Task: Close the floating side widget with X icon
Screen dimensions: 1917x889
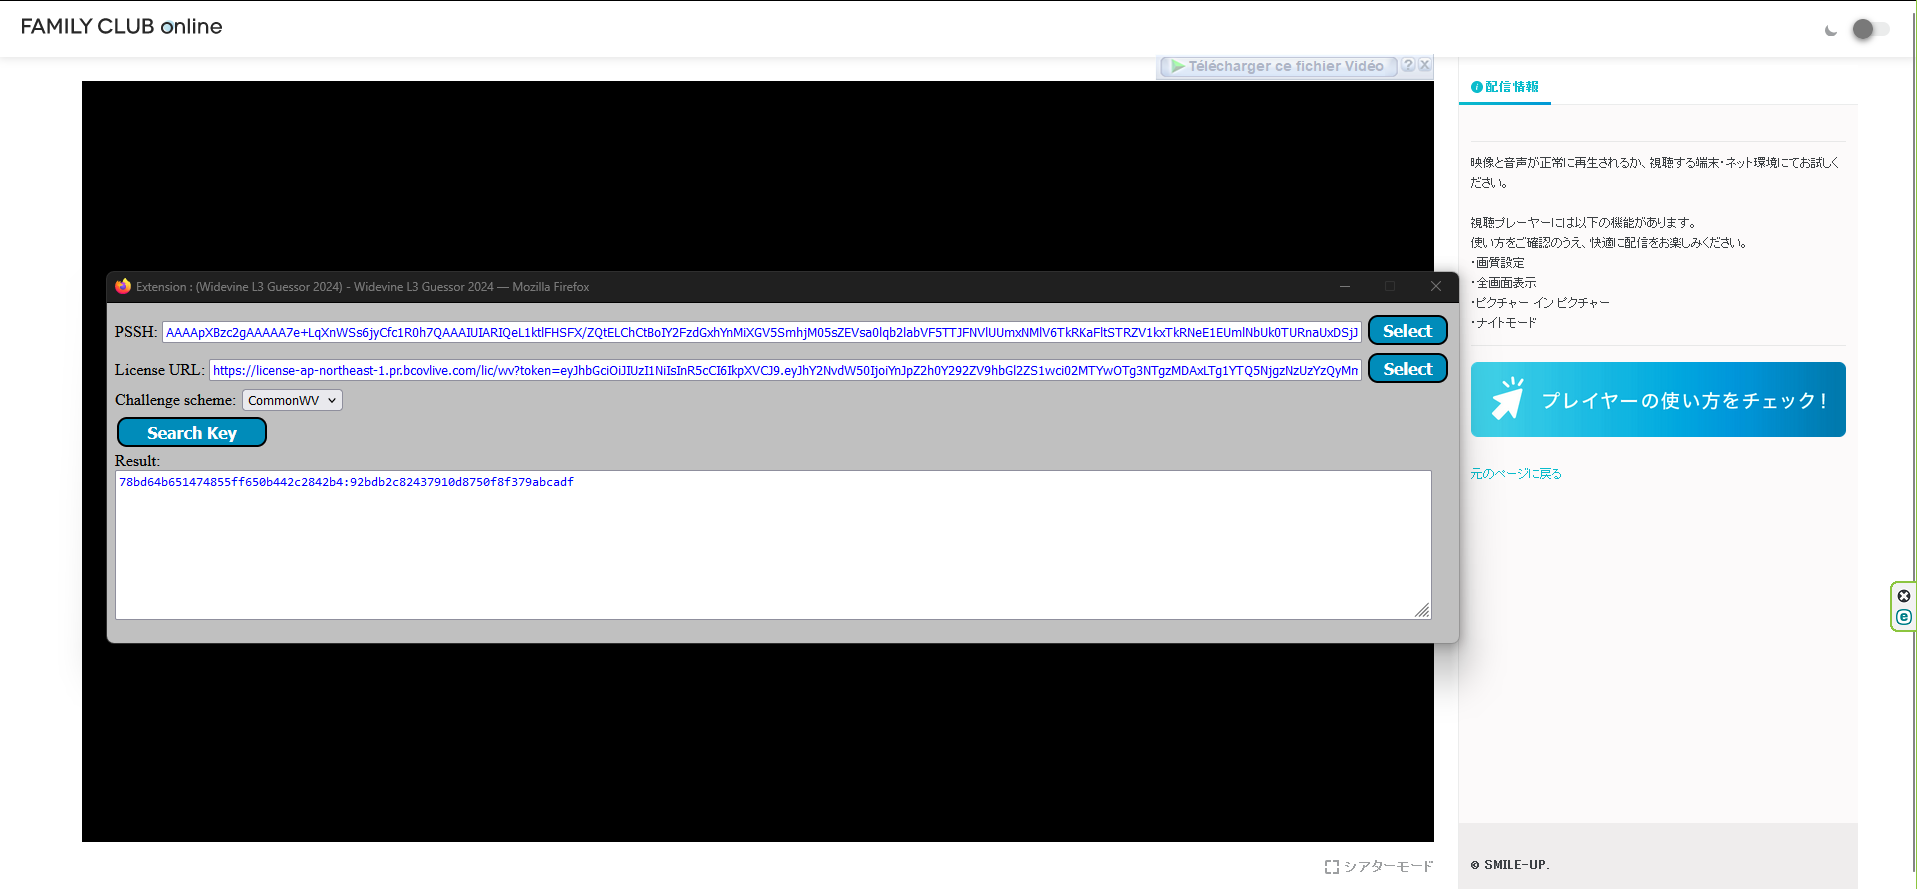Action: (x=1904, y=596)
